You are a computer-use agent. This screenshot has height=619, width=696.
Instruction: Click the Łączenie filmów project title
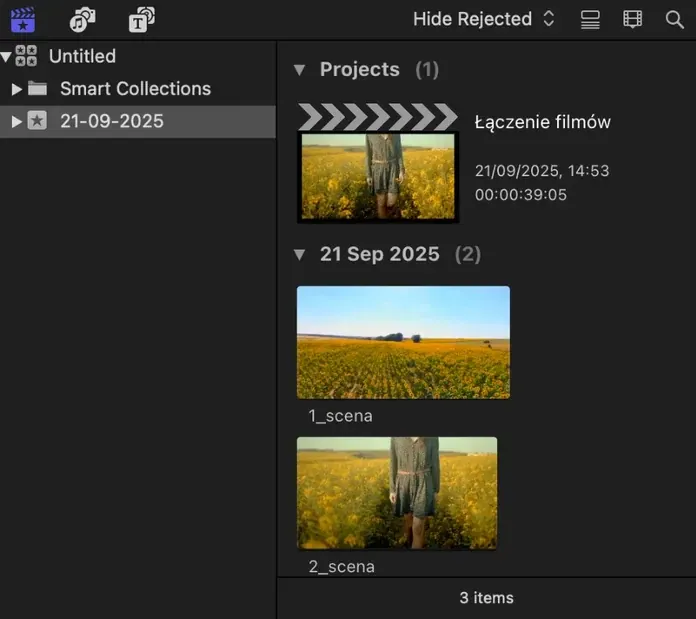pyautogui.click(x=543, y=122)
